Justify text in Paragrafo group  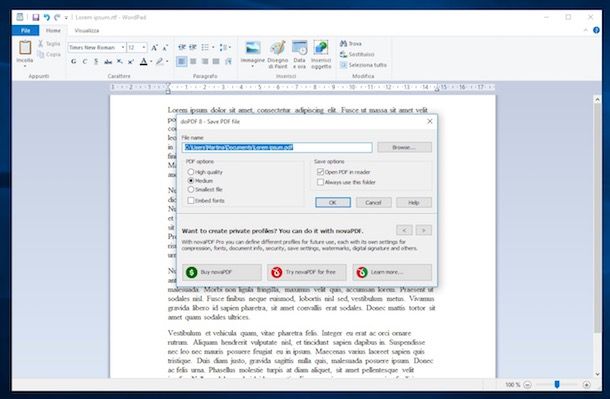[x=216, y=61]
